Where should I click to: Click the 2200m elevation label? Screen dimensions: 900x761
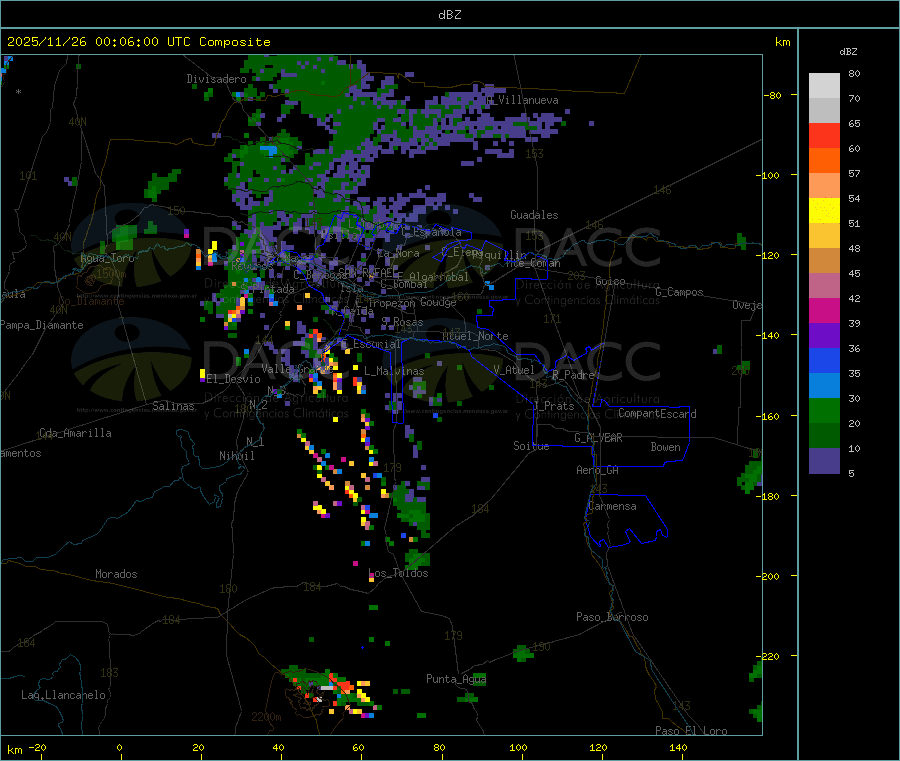click(x=266, y=717)
